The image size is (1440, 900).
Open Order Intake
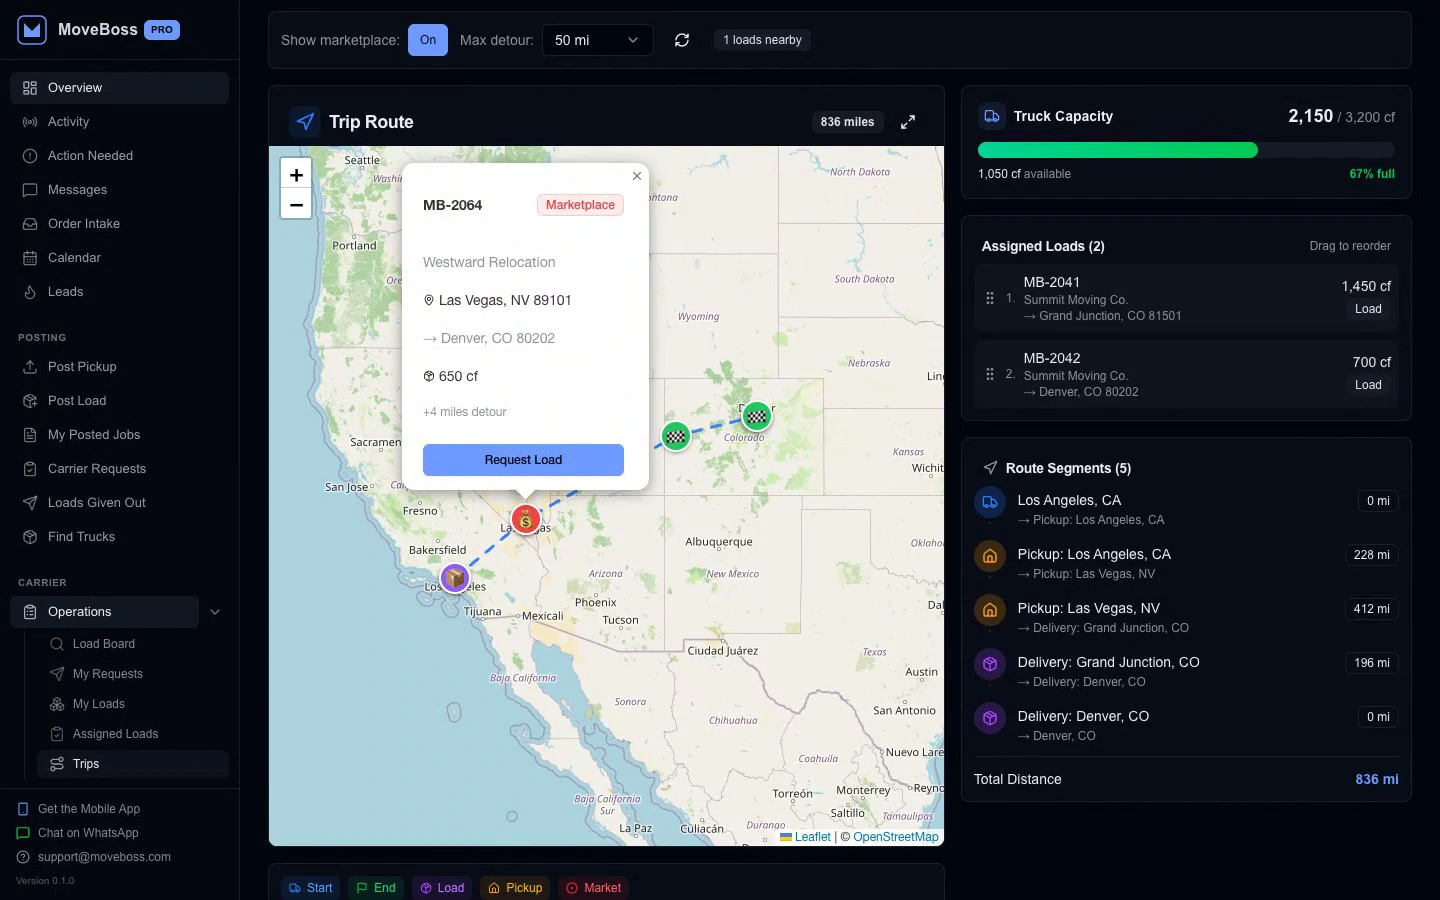[119, 224]
